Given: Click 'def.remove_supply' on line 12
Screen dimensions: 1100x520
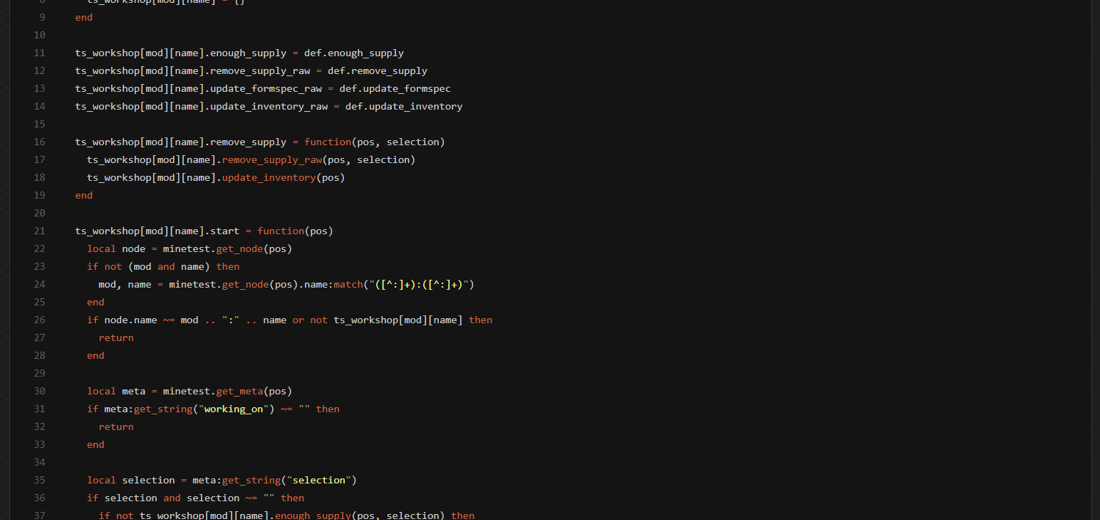Looking at the screenshot, I should tap(377, 71).
